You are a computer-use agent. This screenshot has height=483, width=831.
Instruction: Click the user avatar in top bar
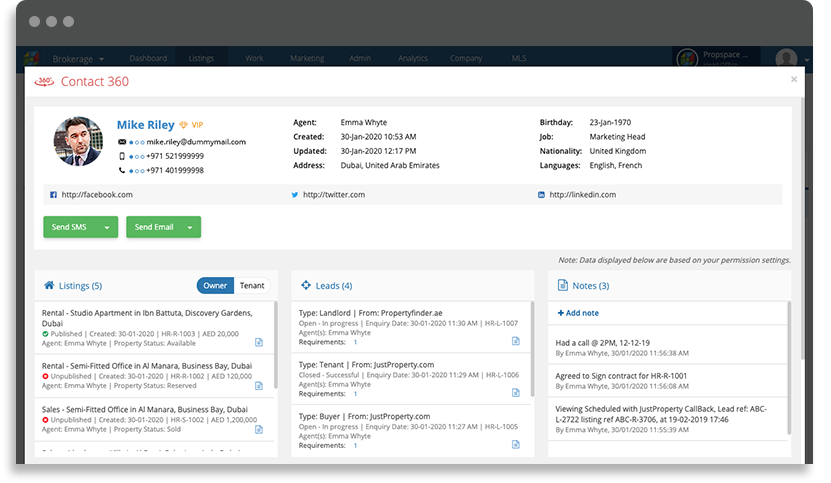coord(786,58)
